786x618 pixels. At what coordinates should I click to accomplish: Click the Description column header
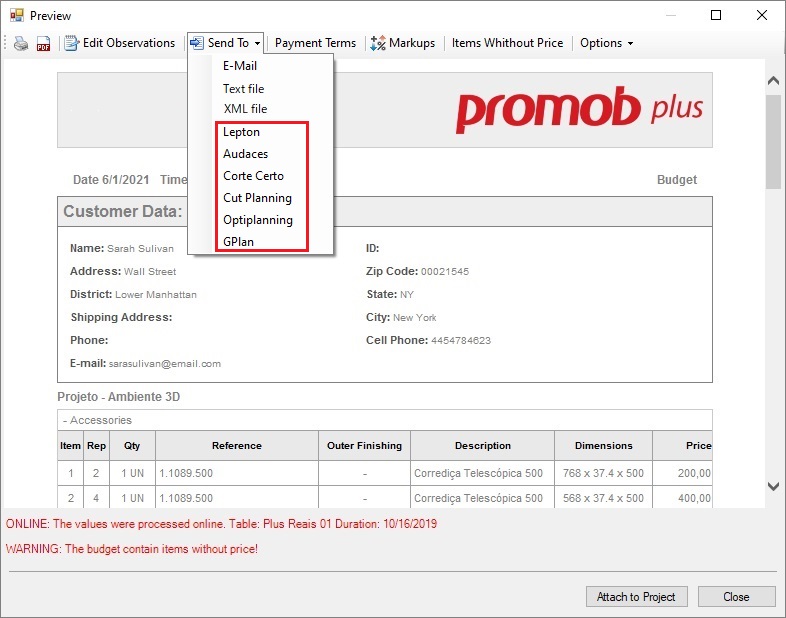[483, 446]
